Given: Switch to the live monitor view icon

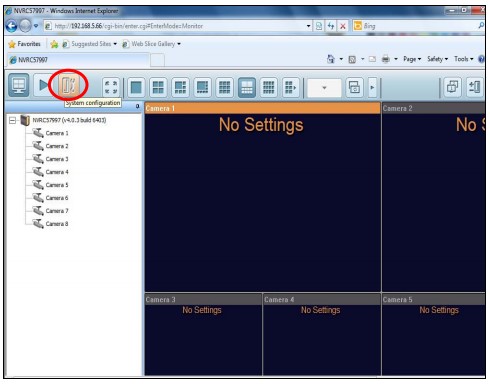Looking at the screenshot, I should coord(19,85).
